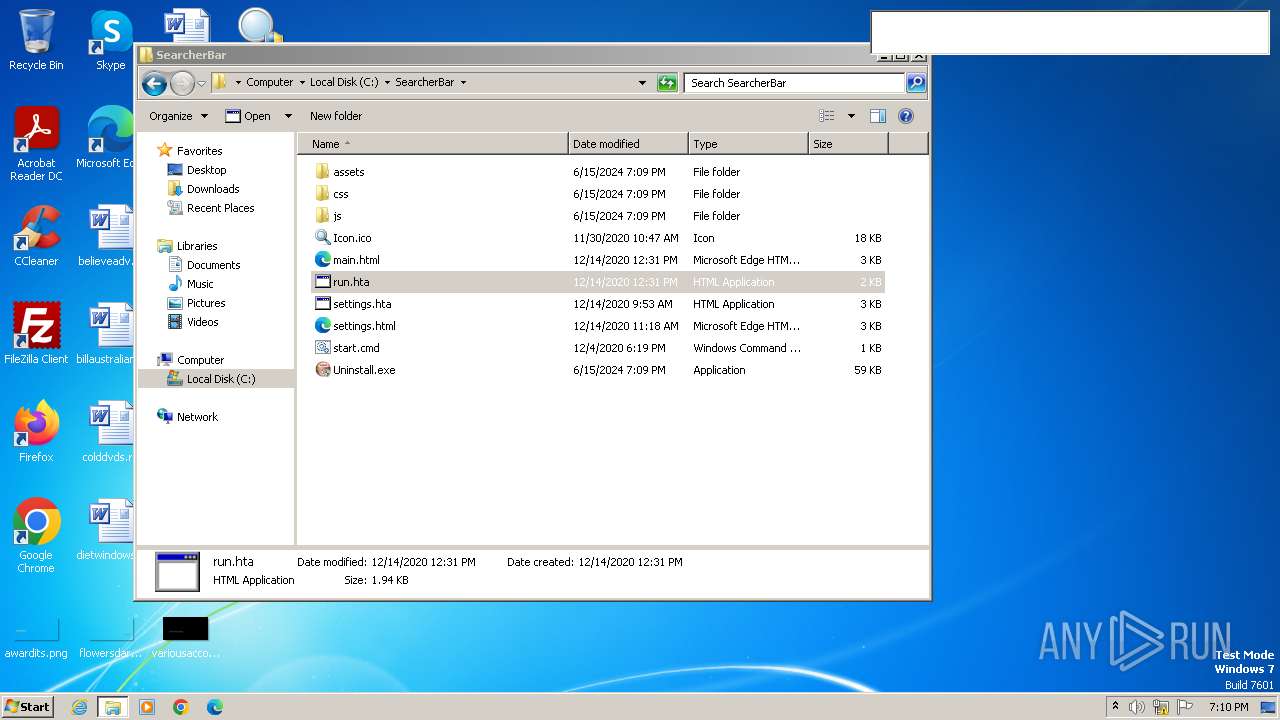Image resolution: width=1280 pixels, height=720 pixels.
Task: Open Music library
Action: pyautogui.click(x=200, y=284)
